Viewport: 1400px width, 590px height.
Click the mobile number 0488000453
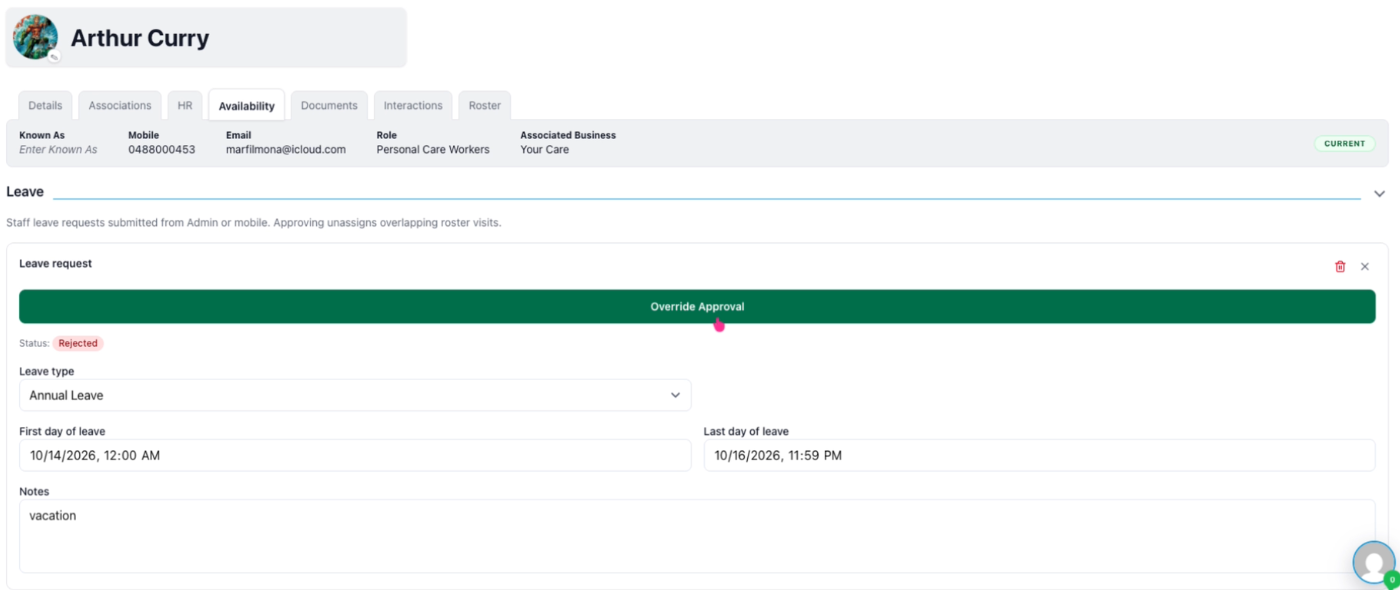point(162,150)
